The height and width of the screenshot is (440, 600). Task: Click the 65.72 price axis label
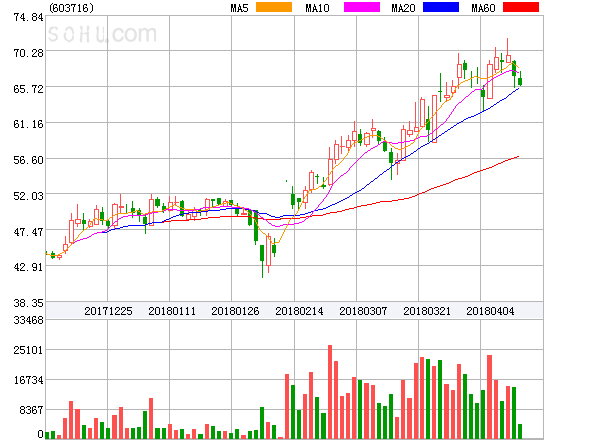(28, 89)
